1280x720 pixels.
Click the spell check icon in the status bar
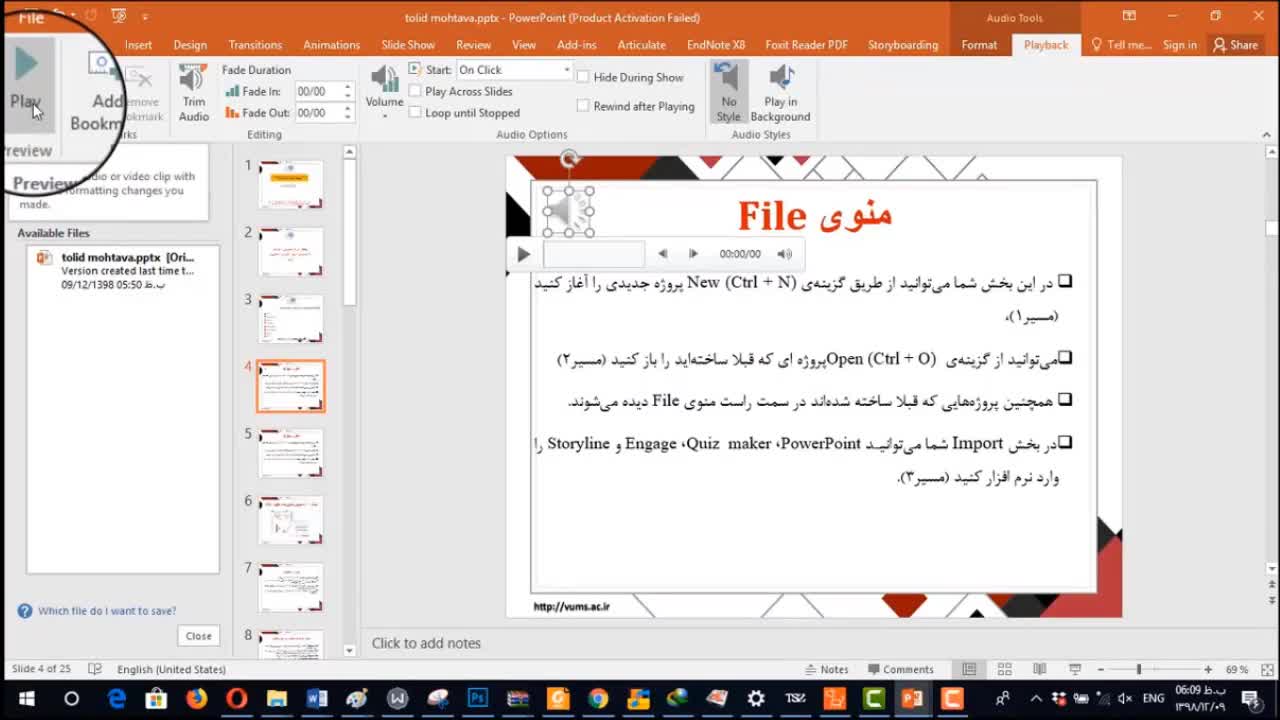click(95, 669)
